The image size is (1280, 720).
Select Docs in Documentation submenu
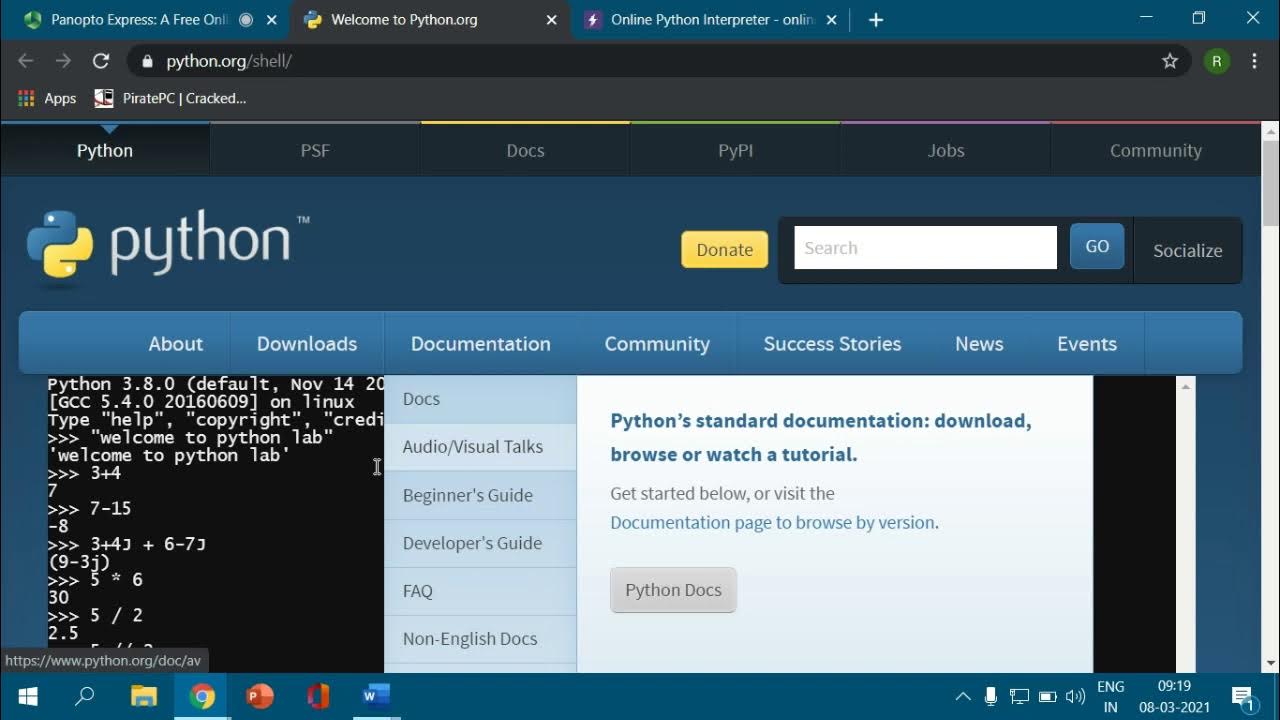[480, 399]
